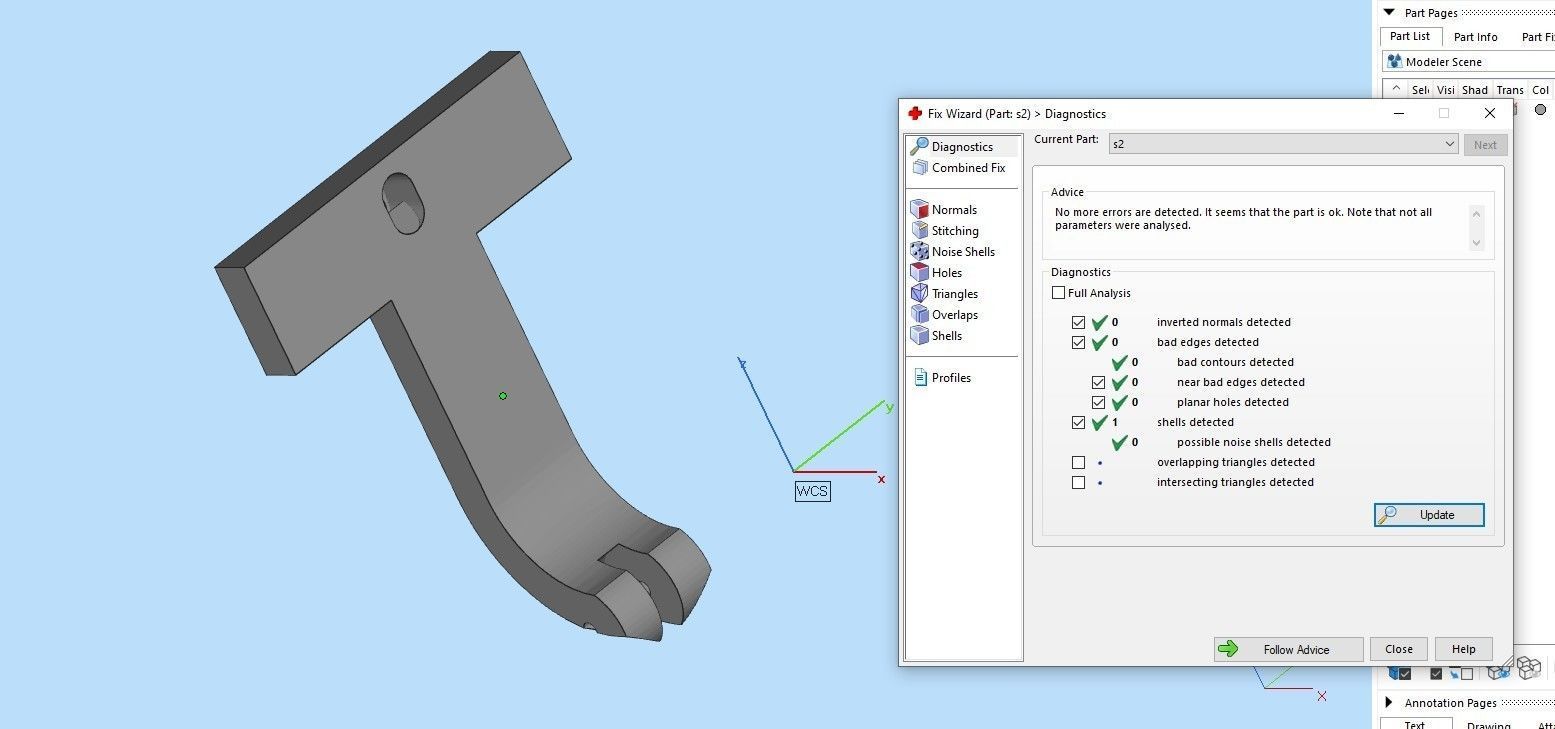Click the Trans column header in Part List
The height and width of the screenshot is (729, 1555).
1510,90
